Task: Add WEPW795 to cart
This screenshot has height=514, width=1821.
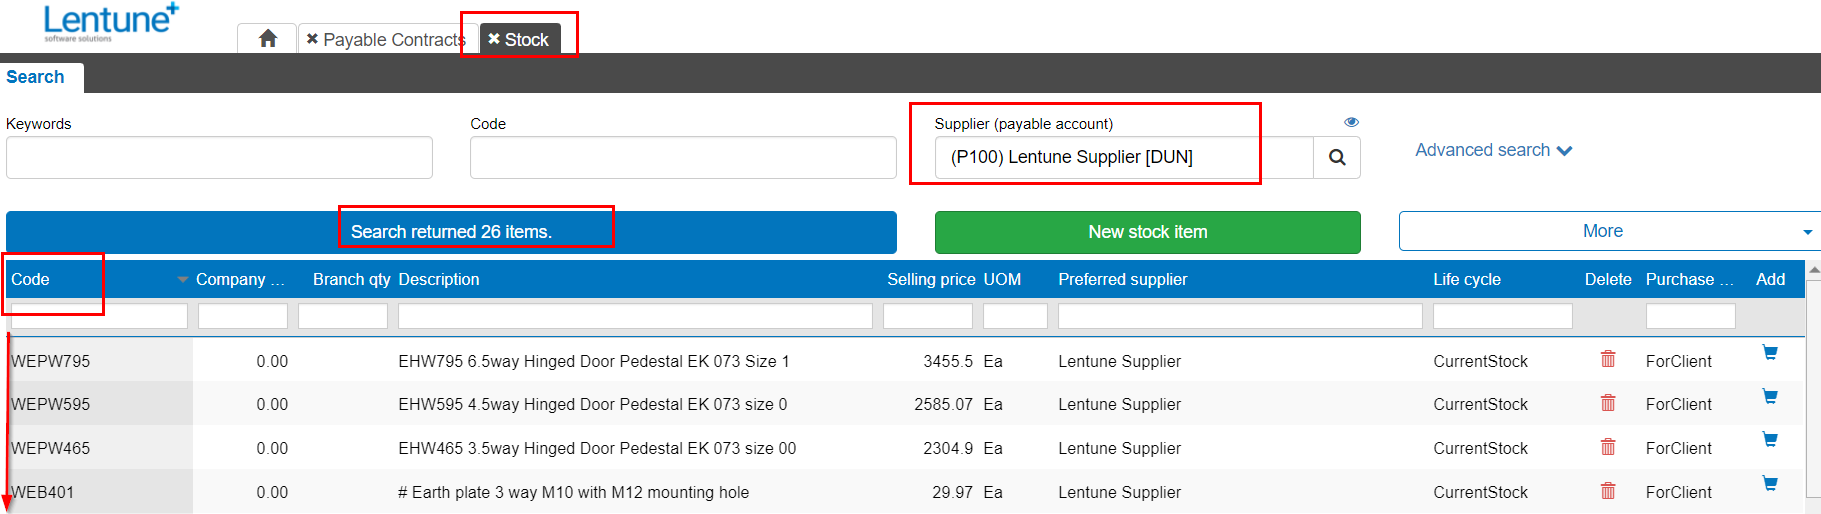Action: pyautogui.click(x=1770, y=353)
